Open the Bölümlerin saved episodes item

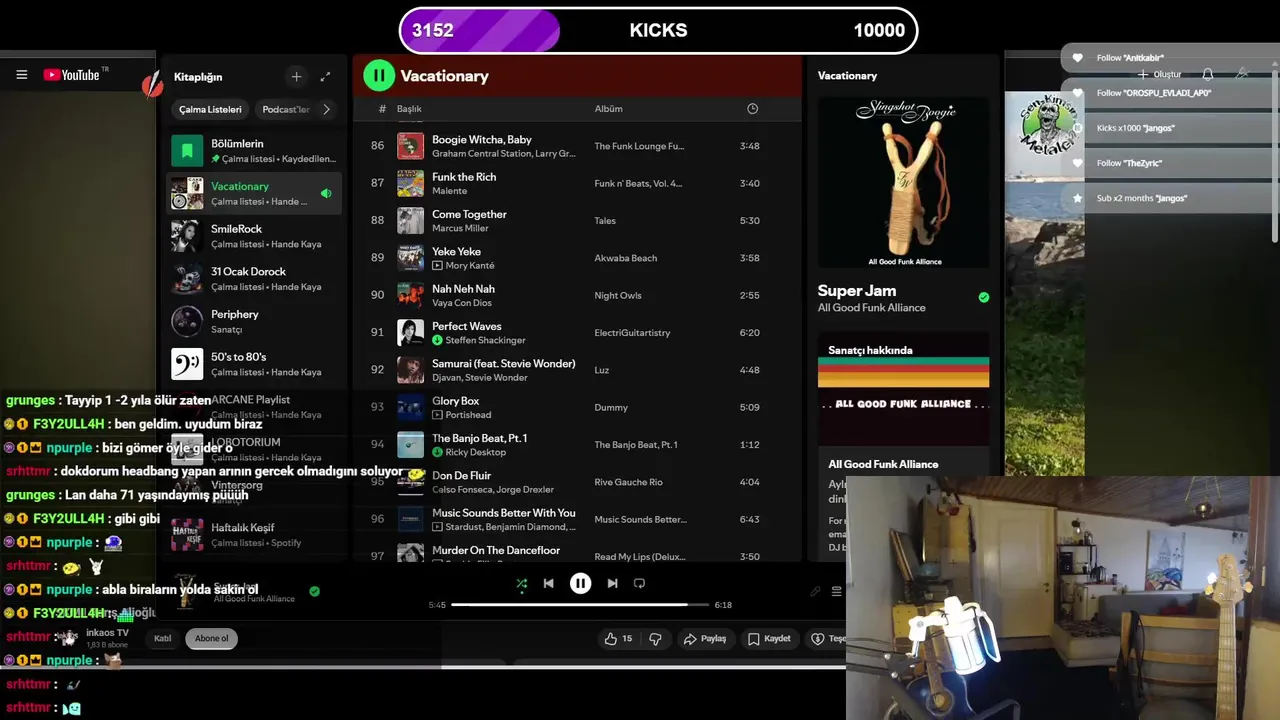(x=253, y=151)
